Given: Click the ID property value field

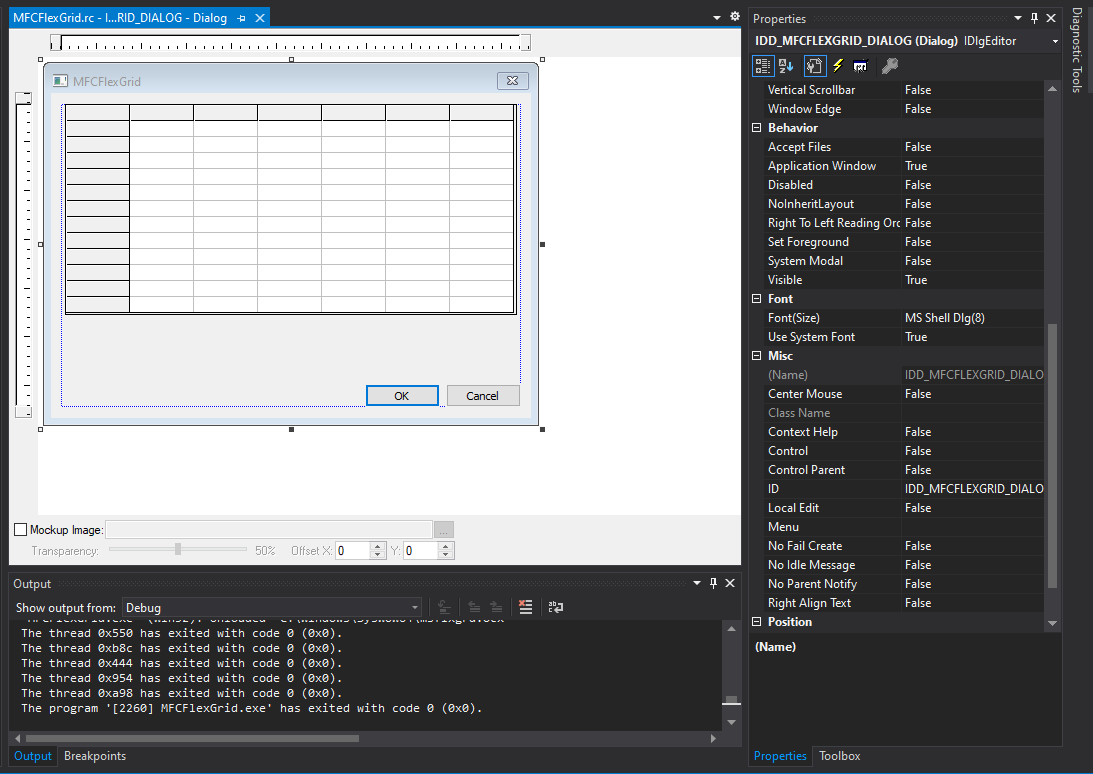Looking at the screenshot, I should point(973,489).
